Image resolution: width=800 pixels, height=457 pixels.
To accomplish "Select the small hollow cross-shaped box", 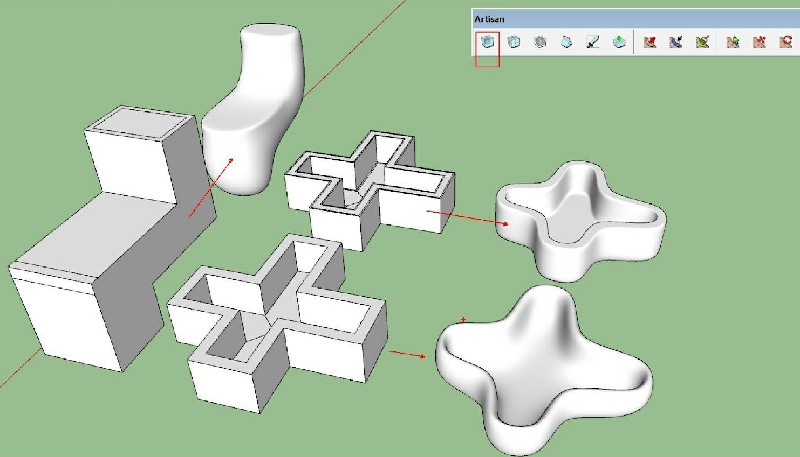I will pos(370,190).
